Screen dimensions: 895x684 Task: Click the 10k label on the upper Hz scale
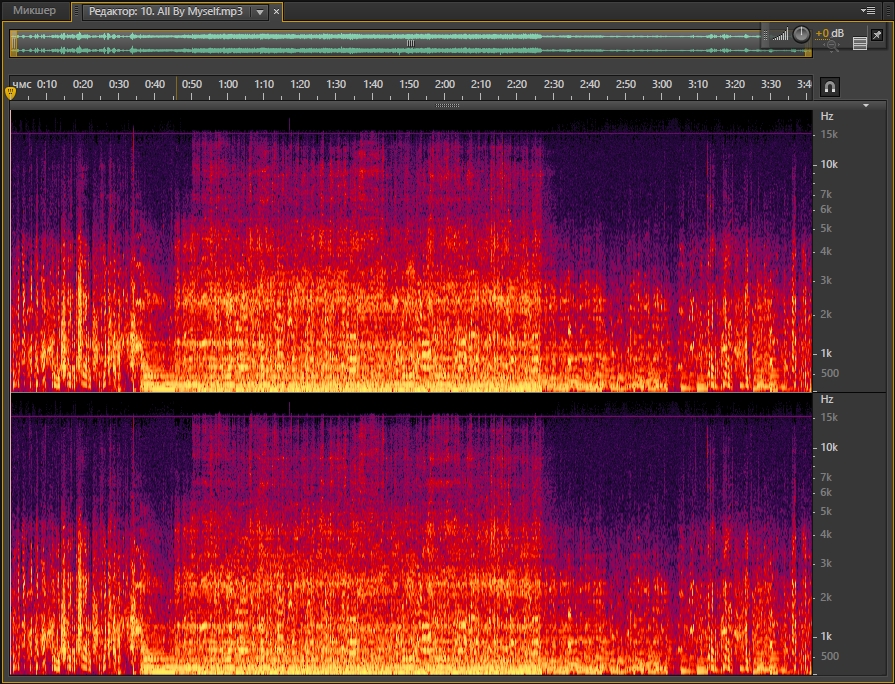[829, 164]
